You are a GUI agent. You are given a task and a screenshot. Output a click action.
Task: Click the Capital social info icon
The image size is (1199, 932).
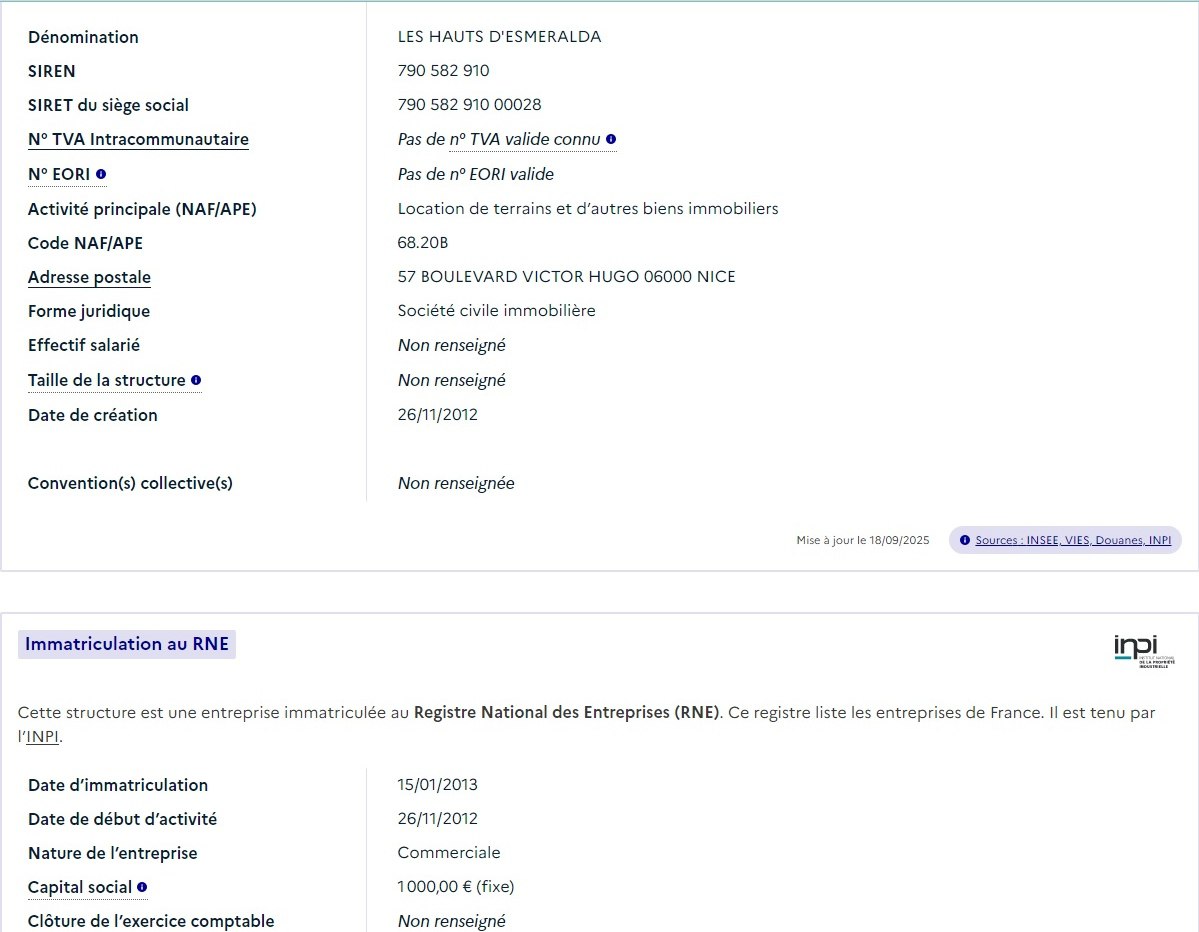(142, 887)
